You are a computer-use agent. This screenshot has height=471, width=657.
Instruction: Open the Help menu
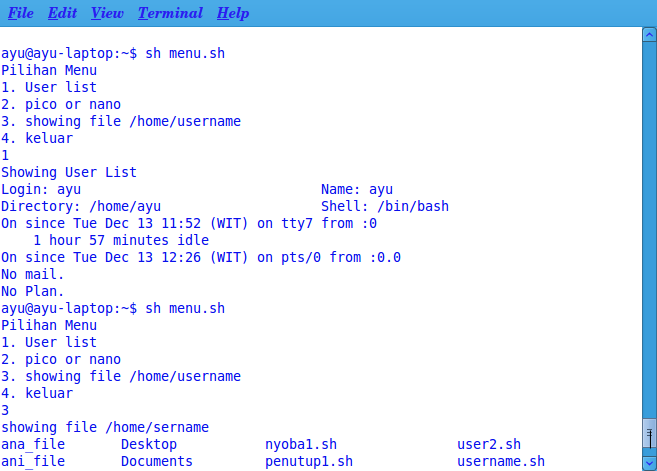click(x=233, y=13)
